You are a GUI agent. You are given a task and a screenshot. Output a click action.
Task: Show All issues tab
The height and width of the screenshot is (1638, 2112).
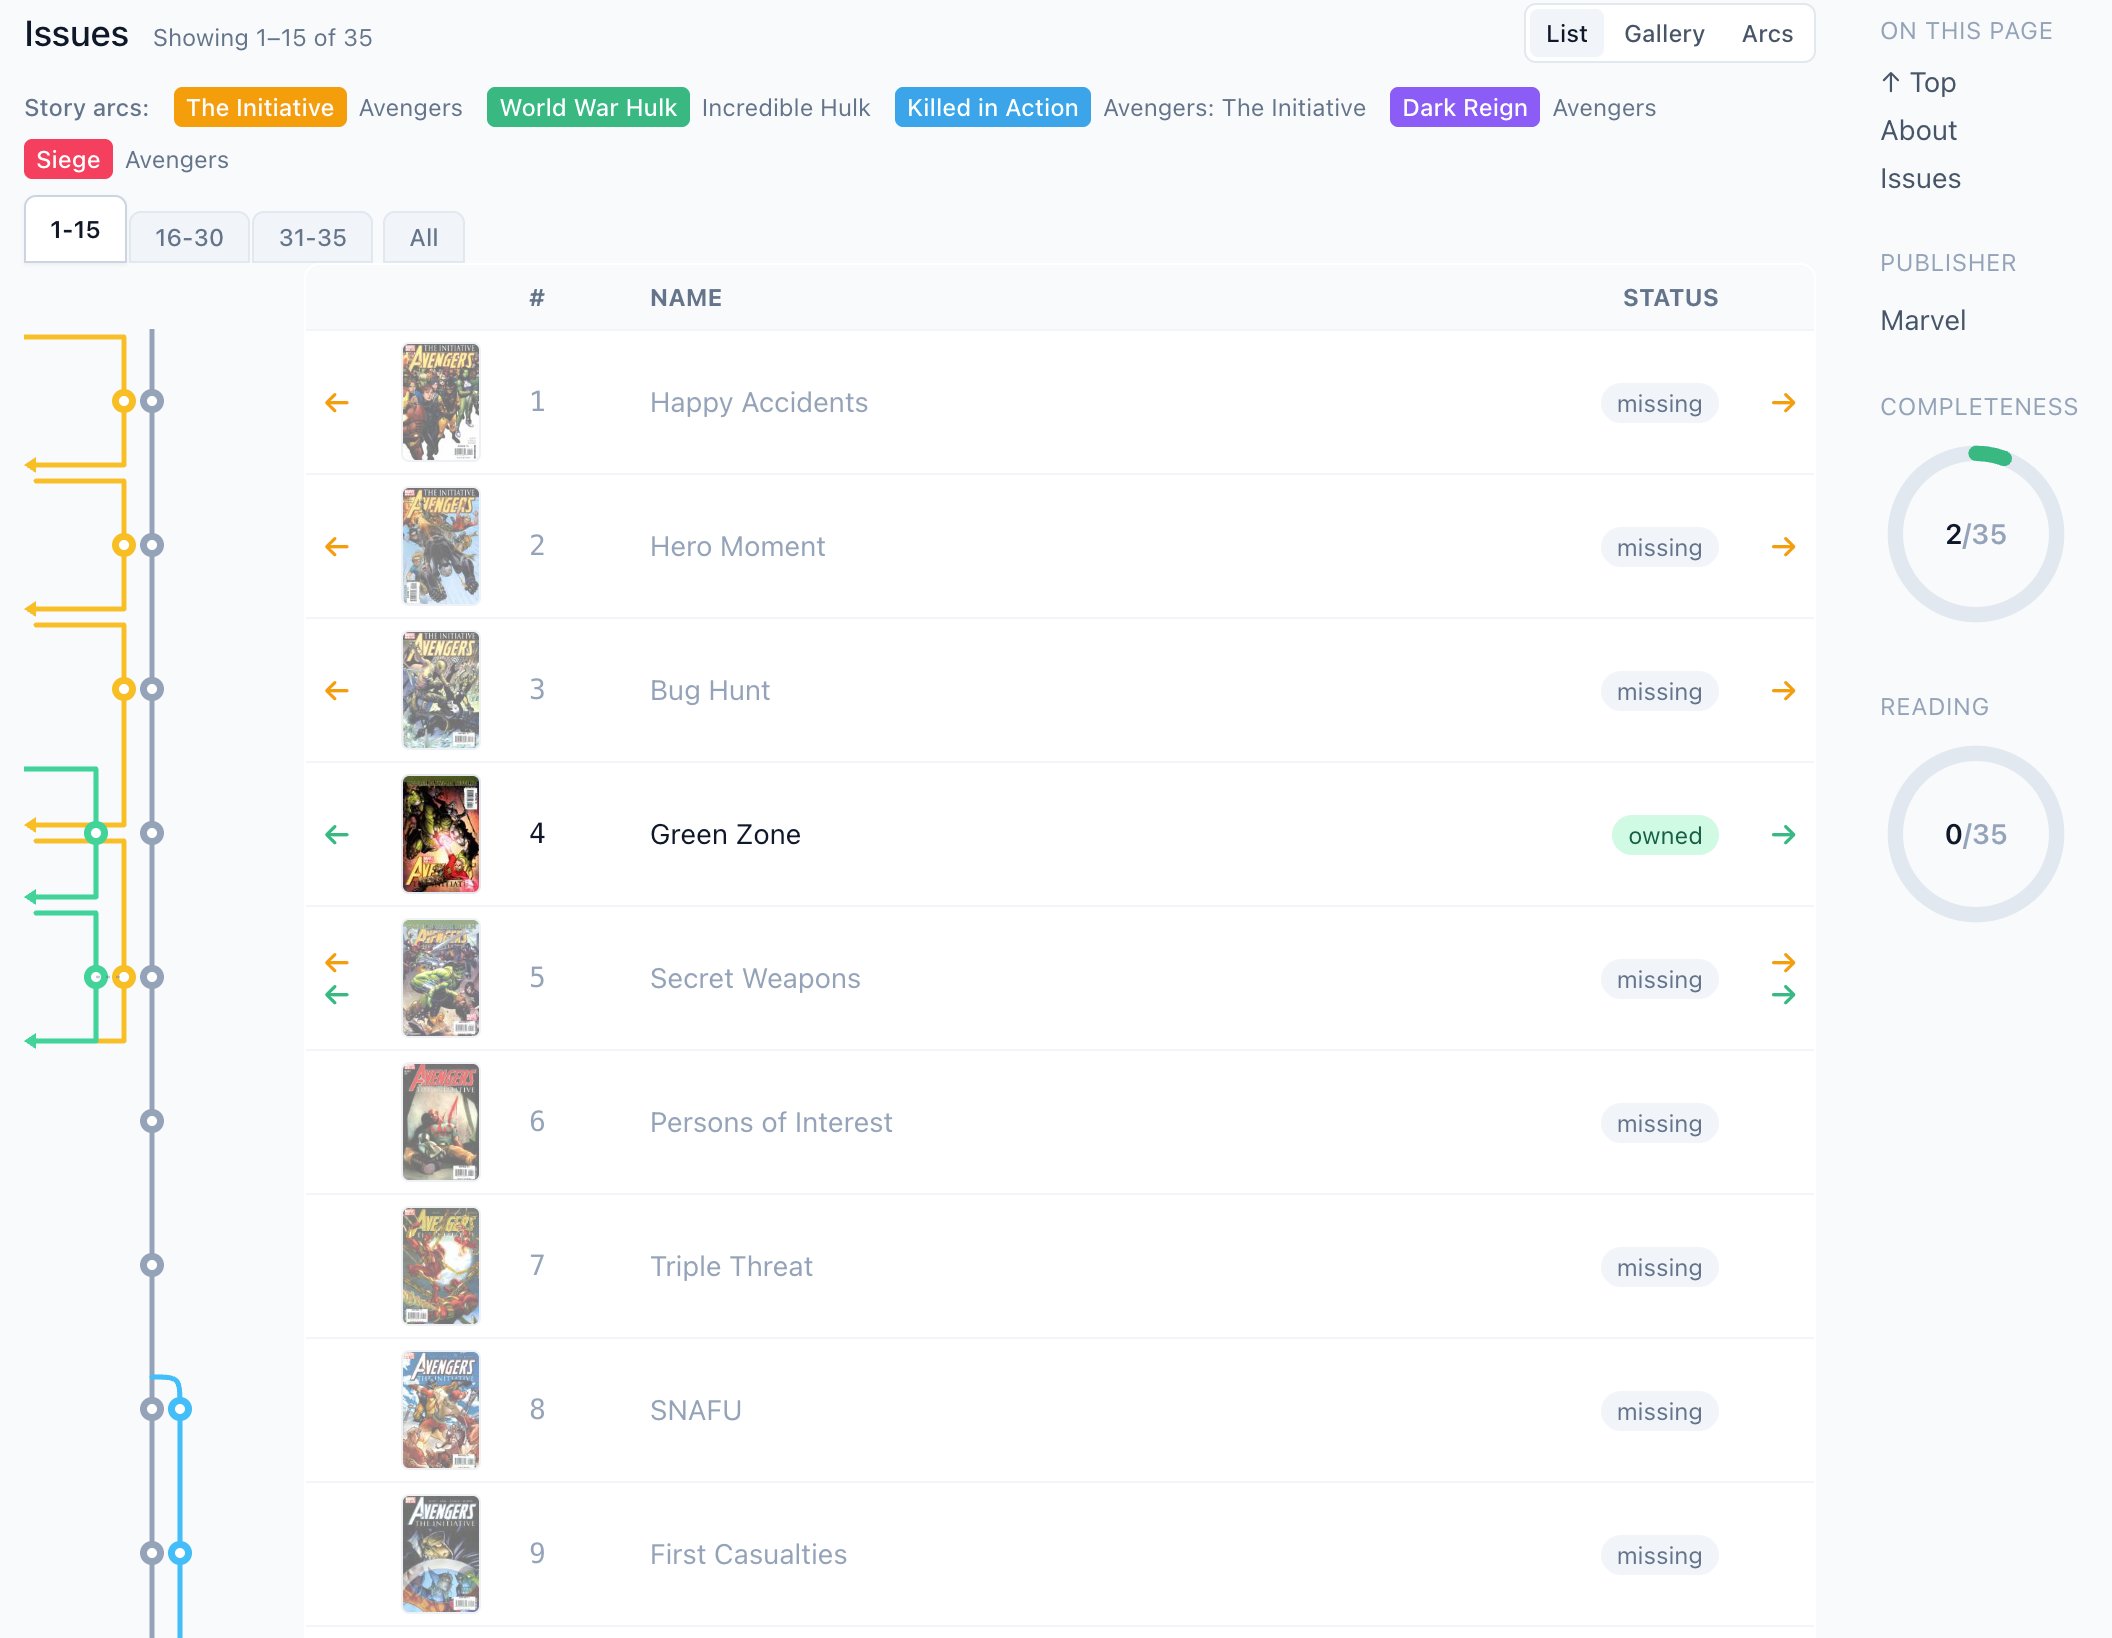coord(424,238)
